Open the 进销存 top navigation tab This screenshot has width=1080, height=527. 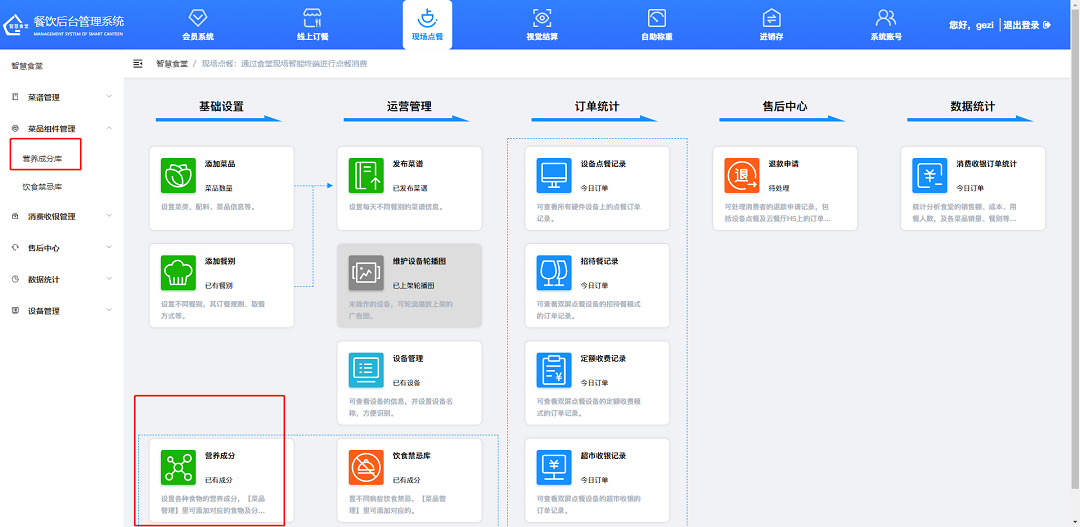coord(771,25)
